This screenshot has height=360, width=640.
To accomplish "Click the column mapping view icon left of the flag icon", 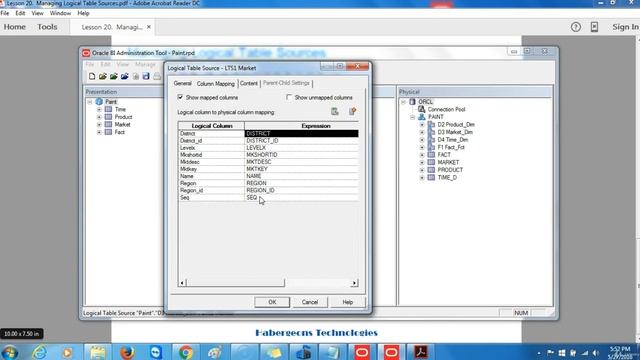I will 335,111.
